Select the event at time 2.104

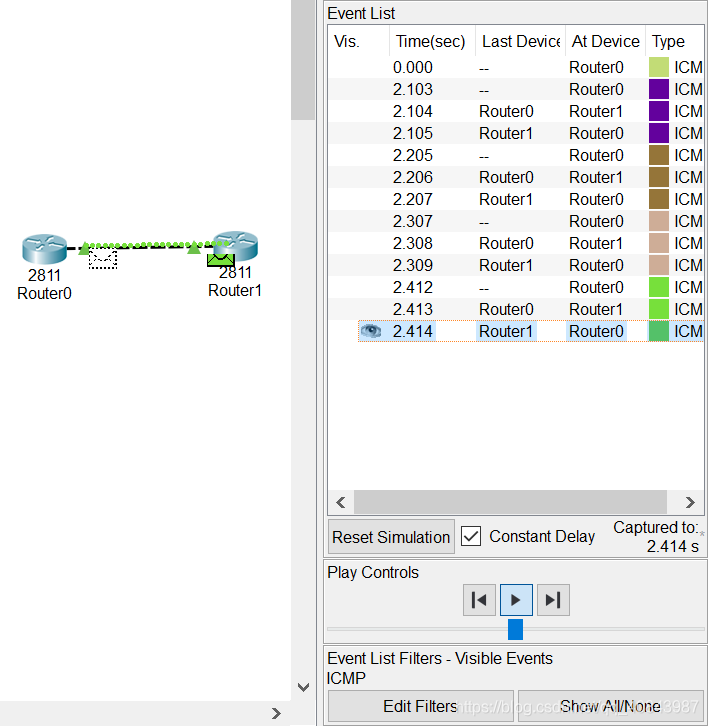pyautogui.click(x=516, y=111)
